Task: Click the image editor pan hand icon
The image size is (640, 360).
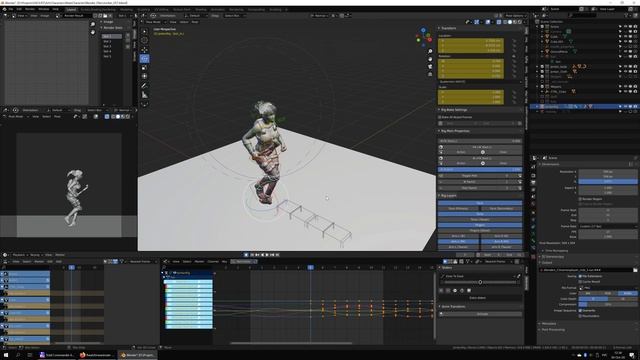Action: tap(93, 32)
